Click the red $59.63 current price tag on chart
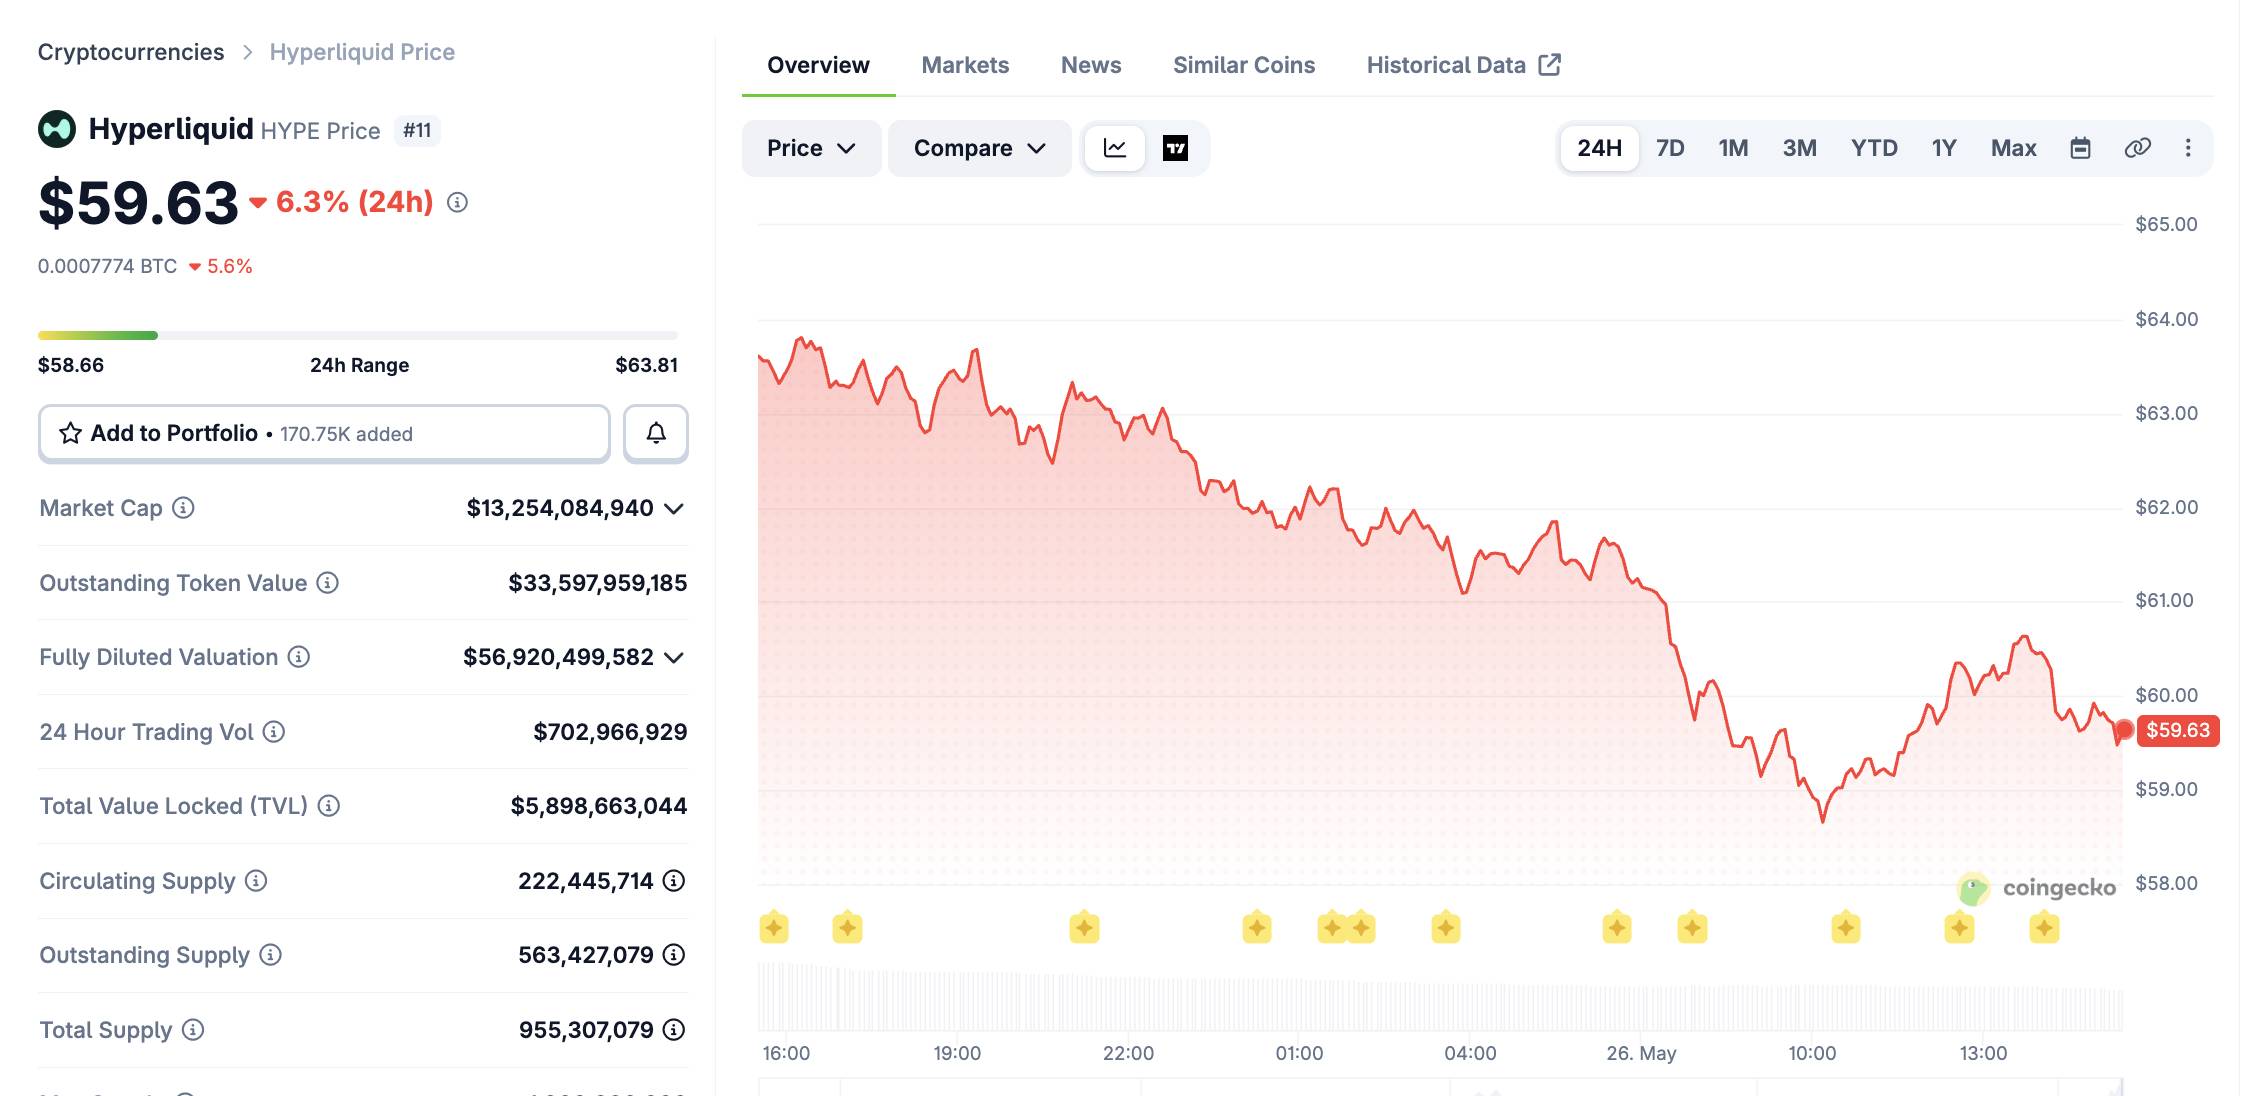Screen dimensions: 2252x1096 2178,730
